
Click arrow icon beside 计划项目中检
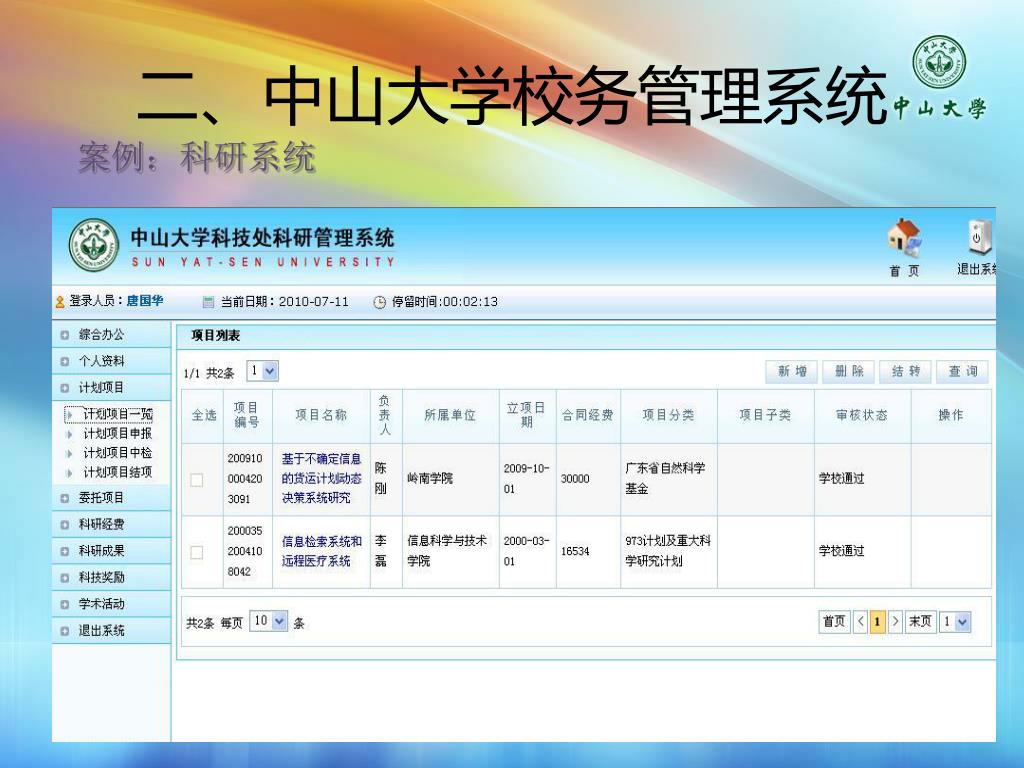(x=69, y=453)
